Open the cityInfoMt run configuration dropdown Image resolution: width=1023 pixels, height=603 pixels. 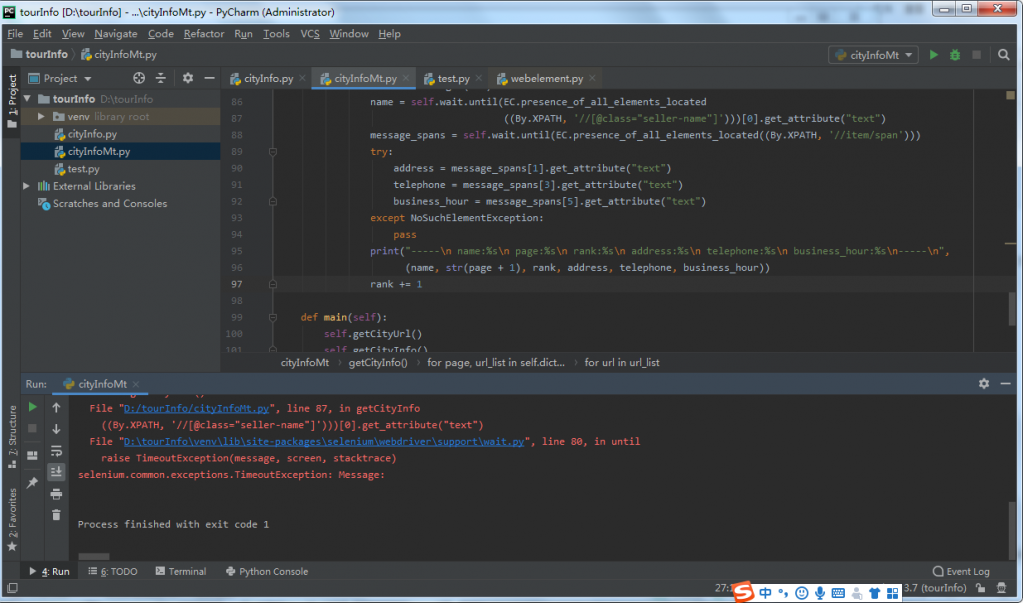(x=874, y=55)
